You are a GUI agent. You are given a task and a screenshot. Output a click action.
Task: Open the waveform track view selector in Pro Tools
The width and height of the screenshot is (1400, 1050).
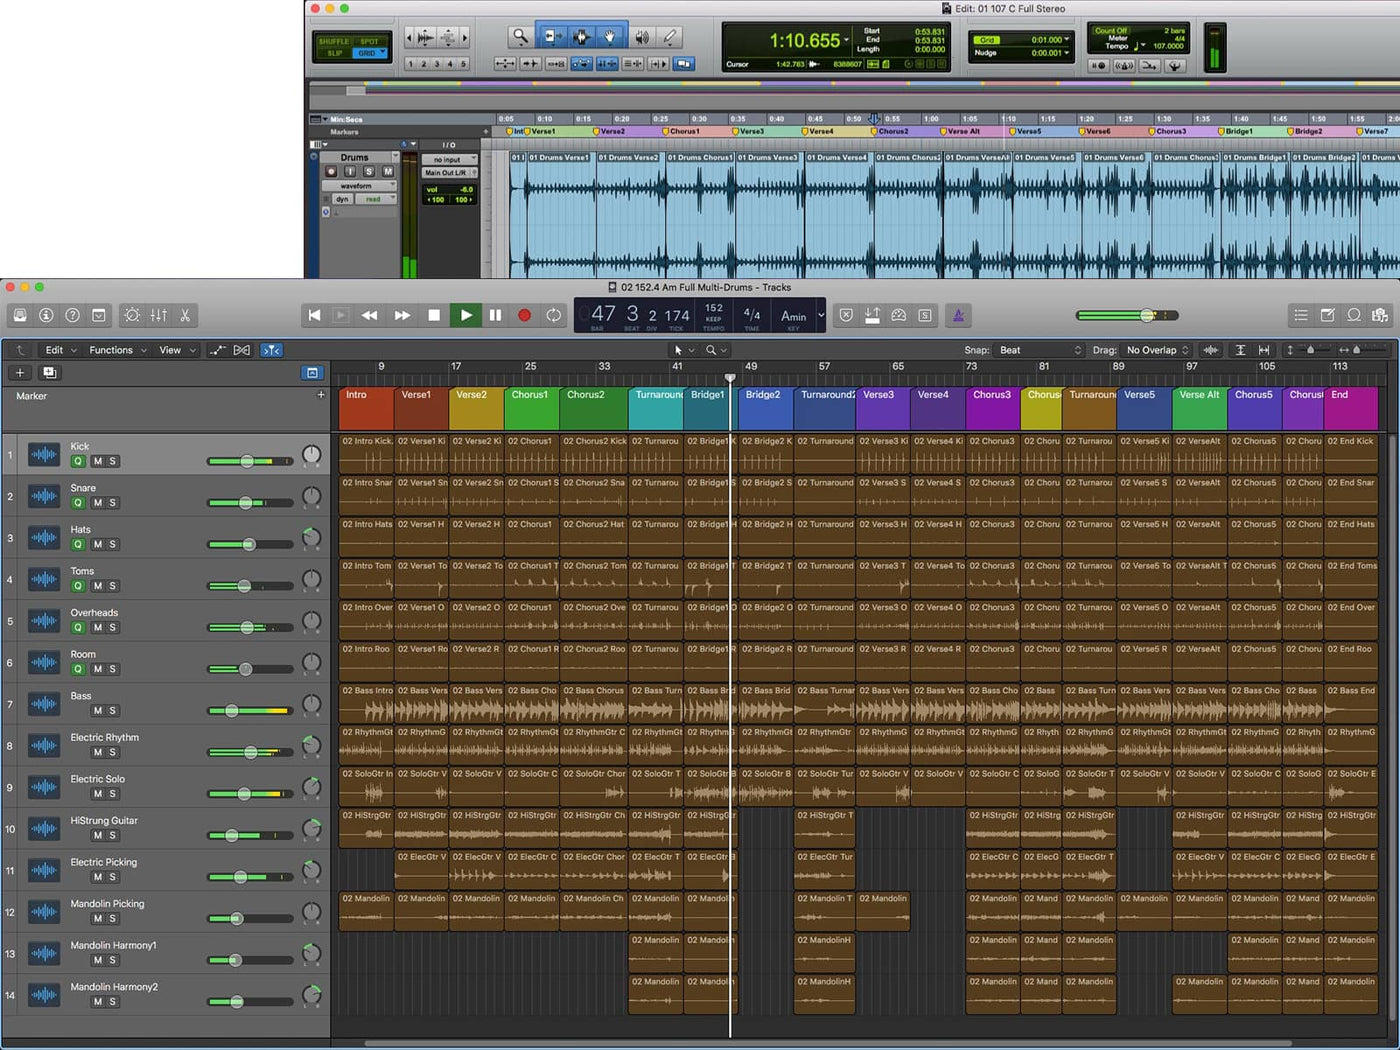pos(358,186)
